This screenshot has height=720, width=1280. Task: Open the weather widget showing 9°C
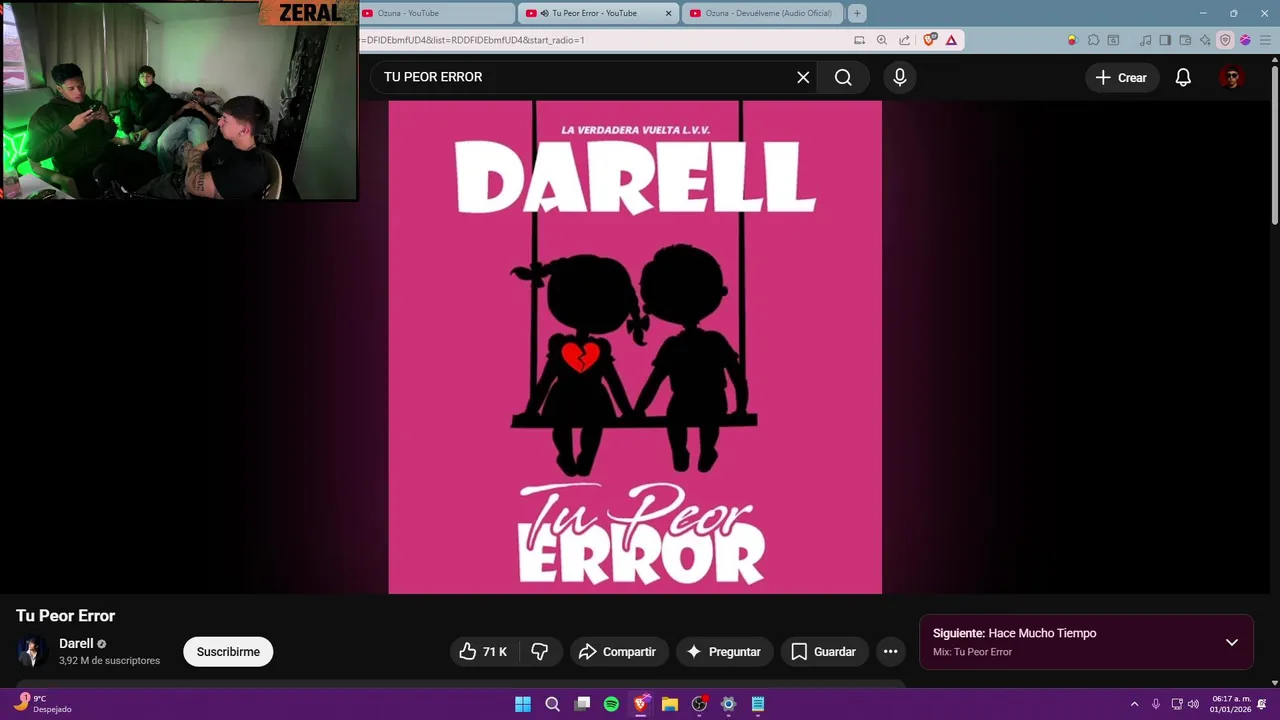42,704
